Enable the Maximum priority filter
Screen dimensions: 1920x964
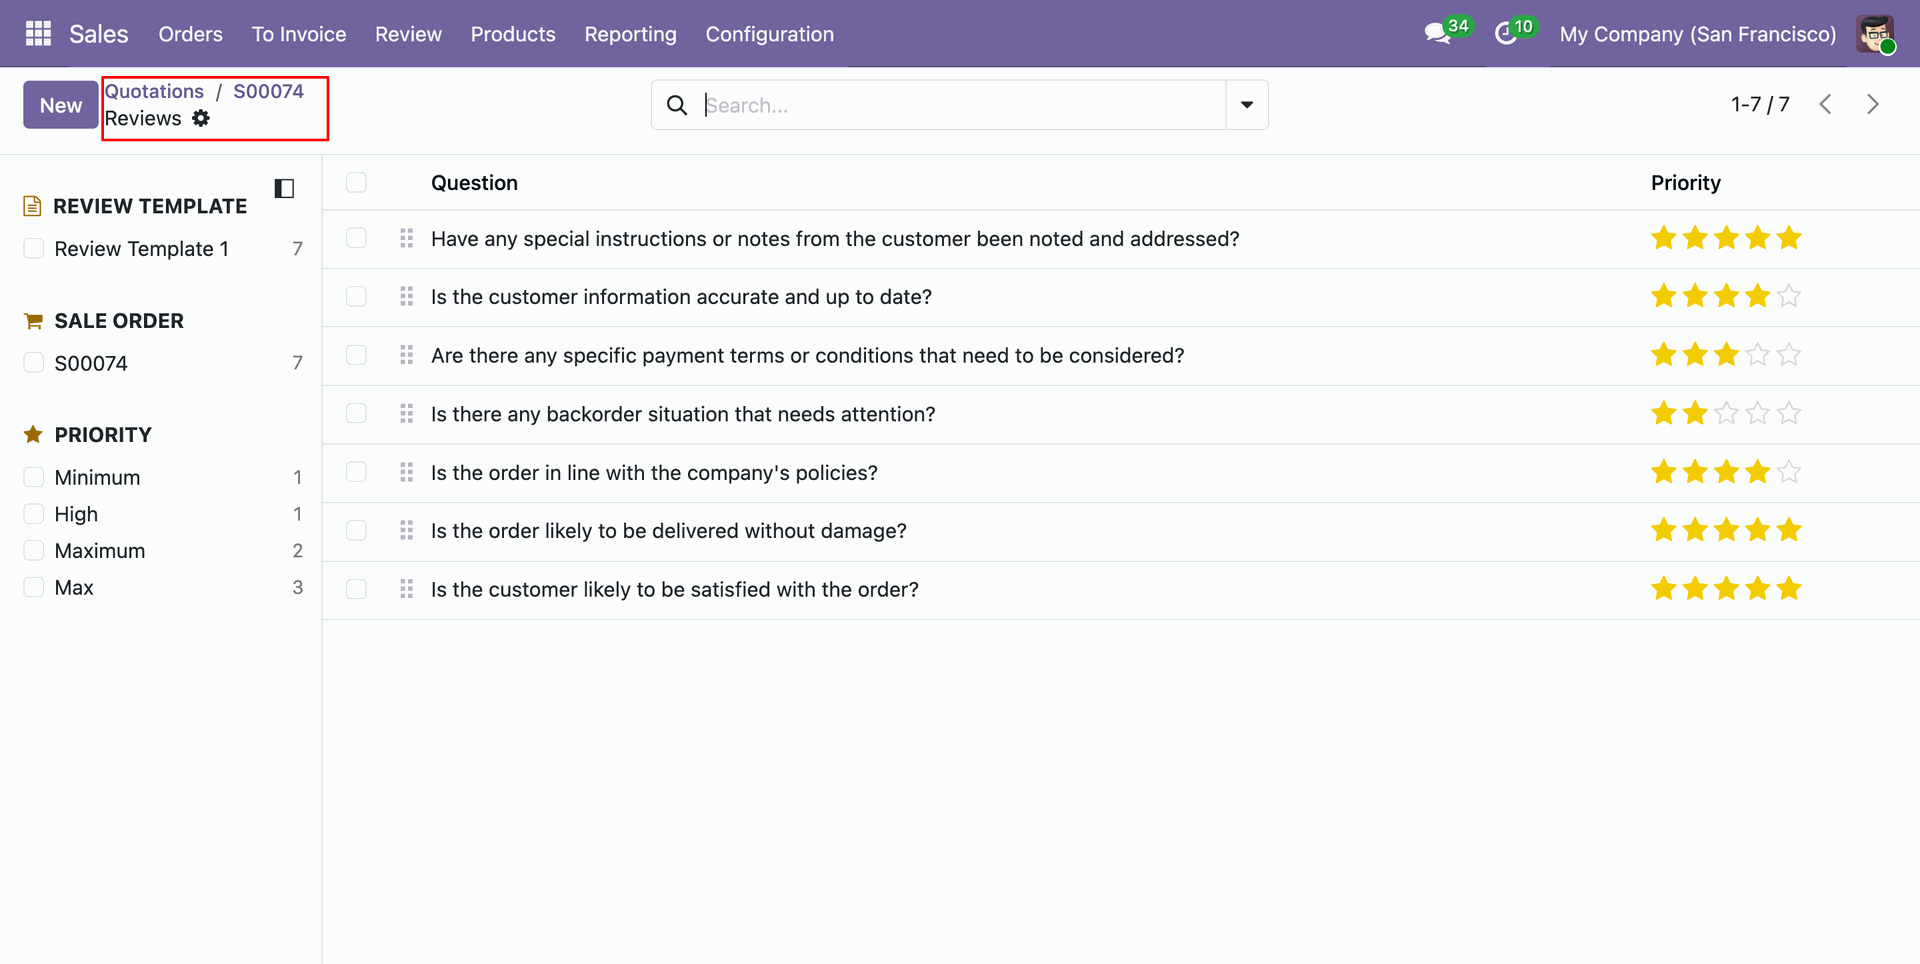coord(34,551)
